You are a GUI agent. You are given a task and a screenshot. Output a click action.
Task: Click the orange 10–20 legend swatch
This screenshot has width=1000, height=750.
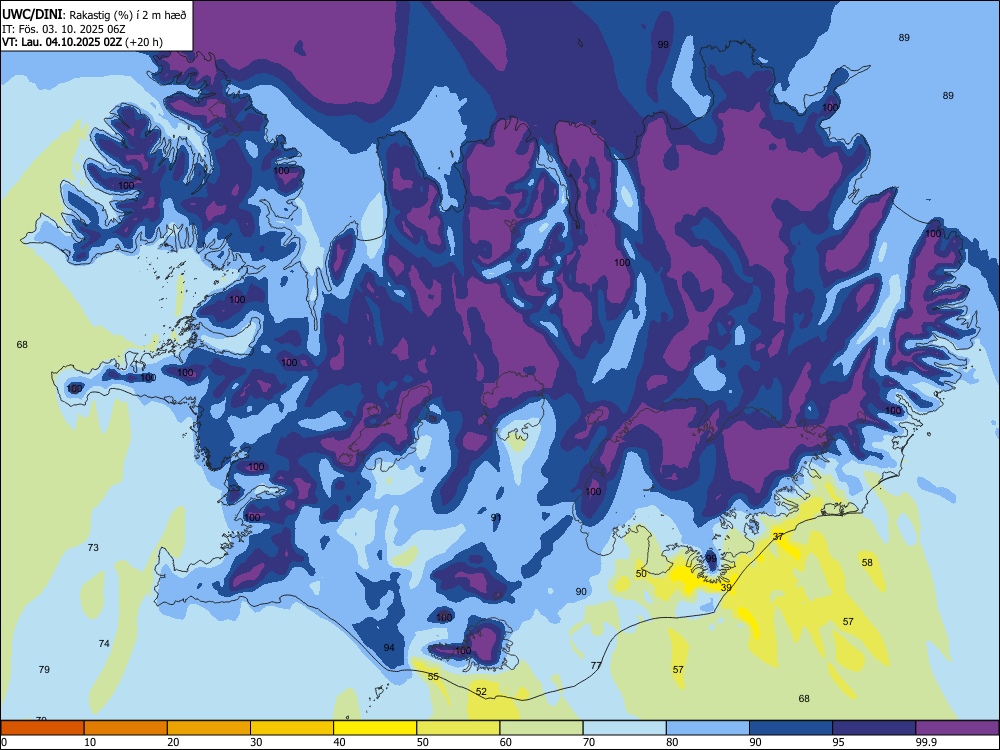click(126, 728)
